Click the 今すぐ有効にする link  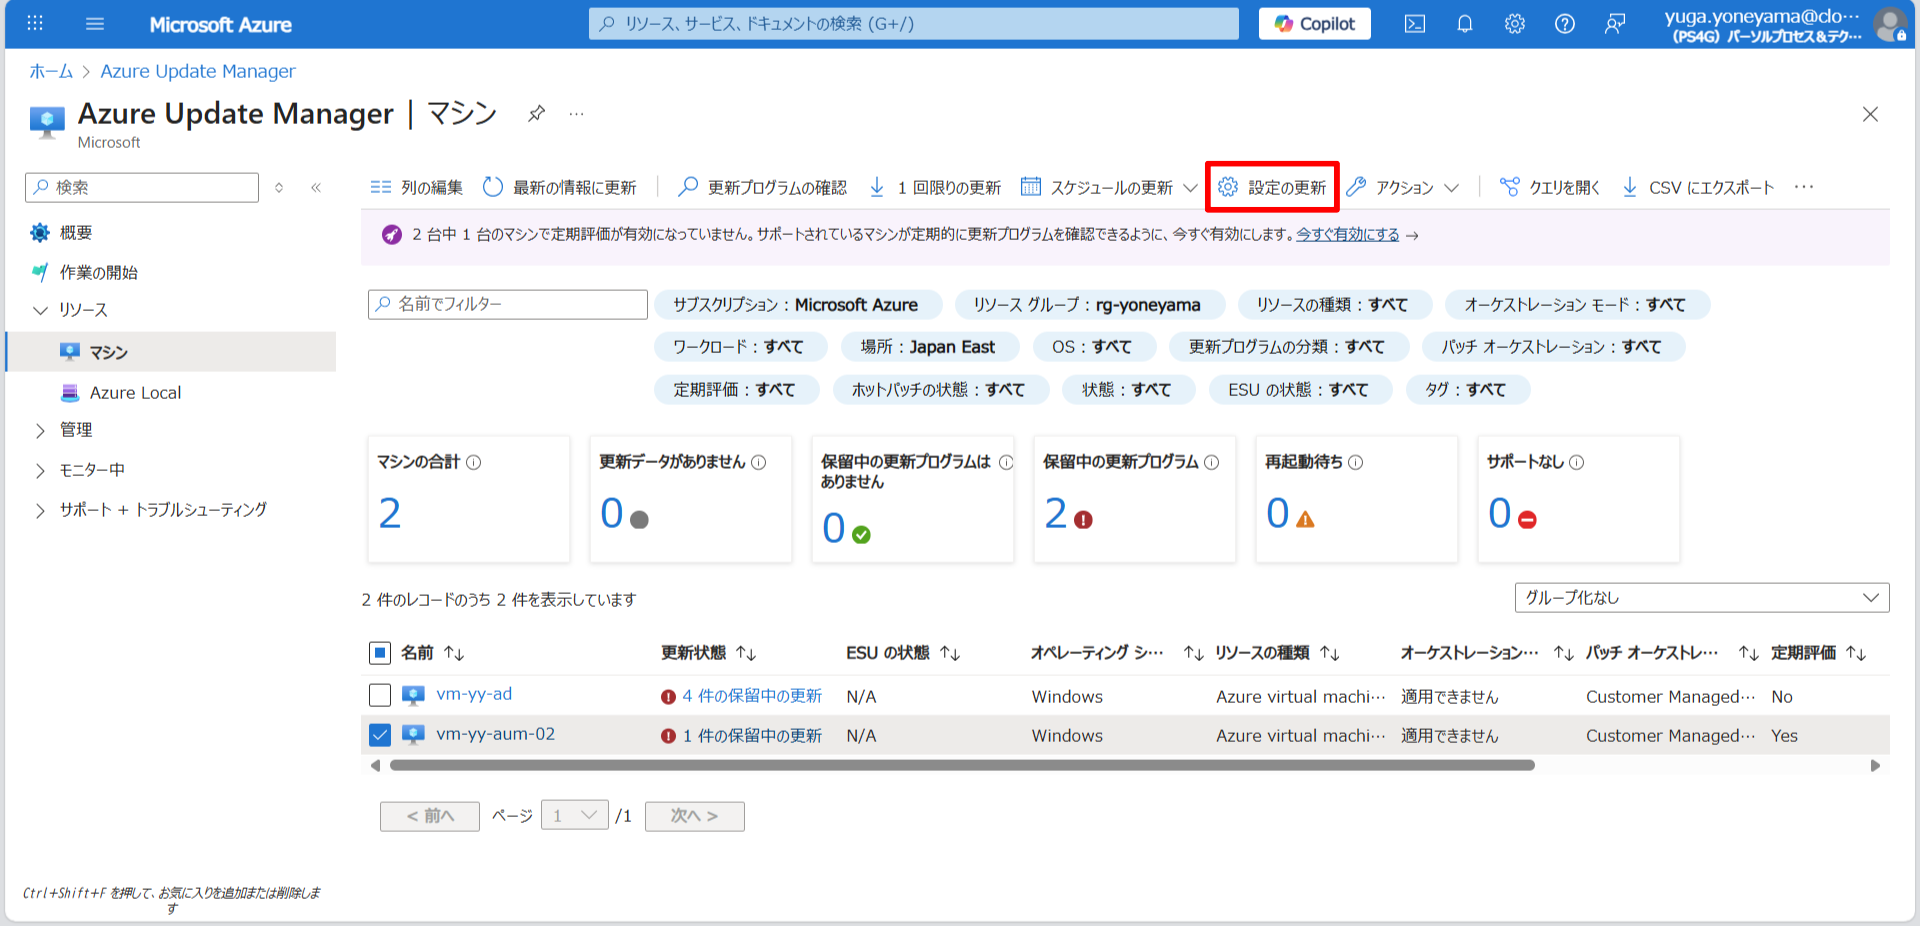1347,235
